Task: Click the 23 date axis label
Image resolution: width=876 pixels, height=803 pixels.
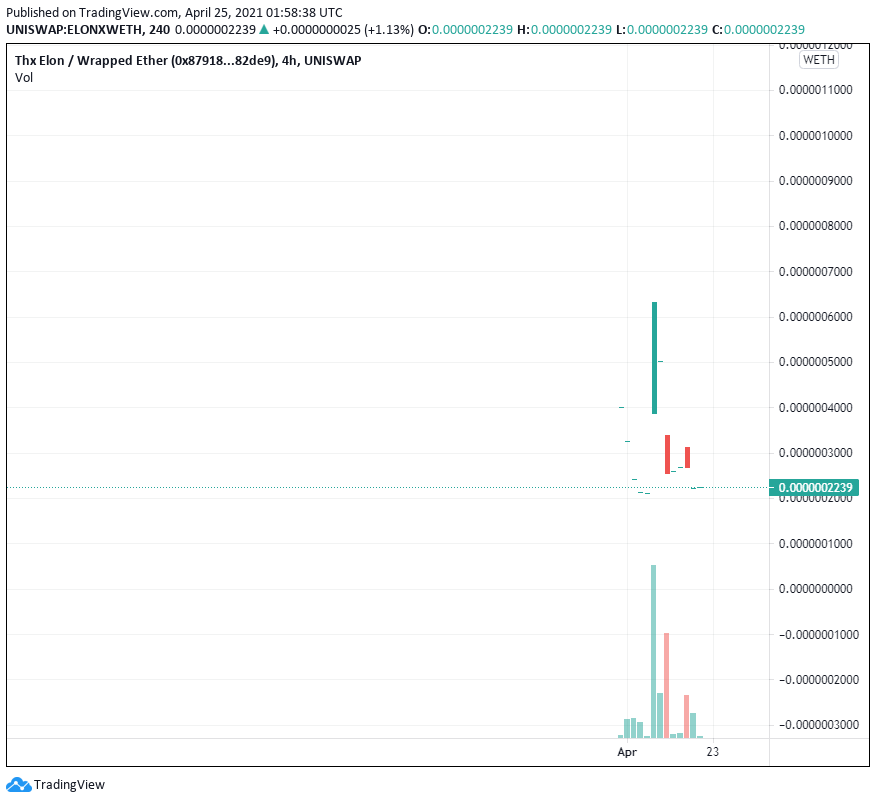Action: point(712,752)
